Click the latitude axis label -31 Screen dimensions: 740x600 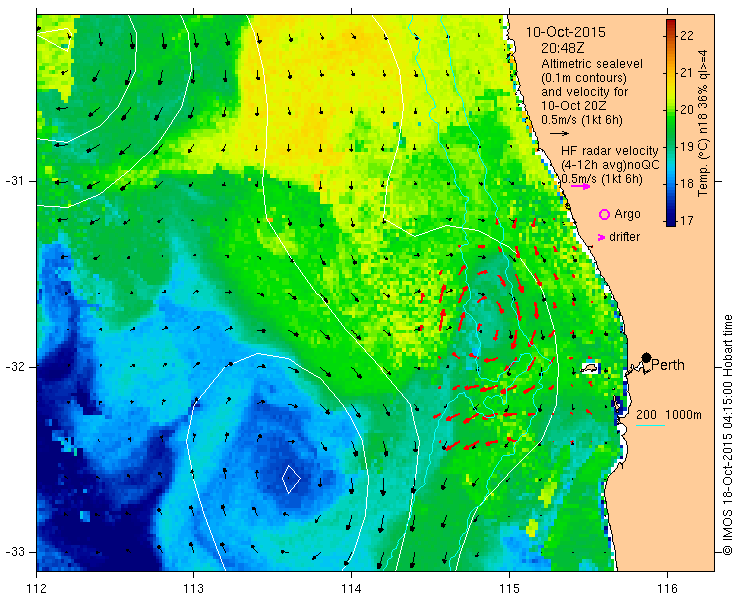click(x=15, y=181)
